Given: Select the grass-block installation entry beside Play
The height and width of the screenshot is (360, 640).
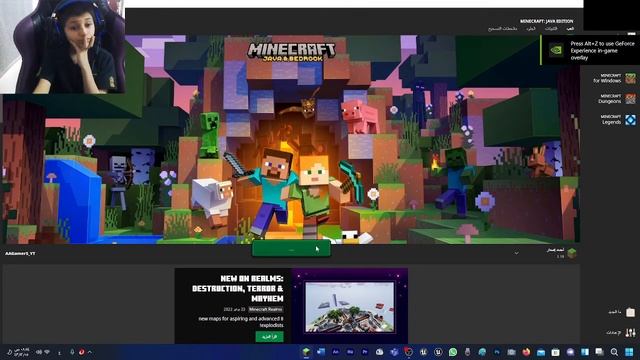Looking at the screenshot, I should pyautogui.click(x=562, y=253).
